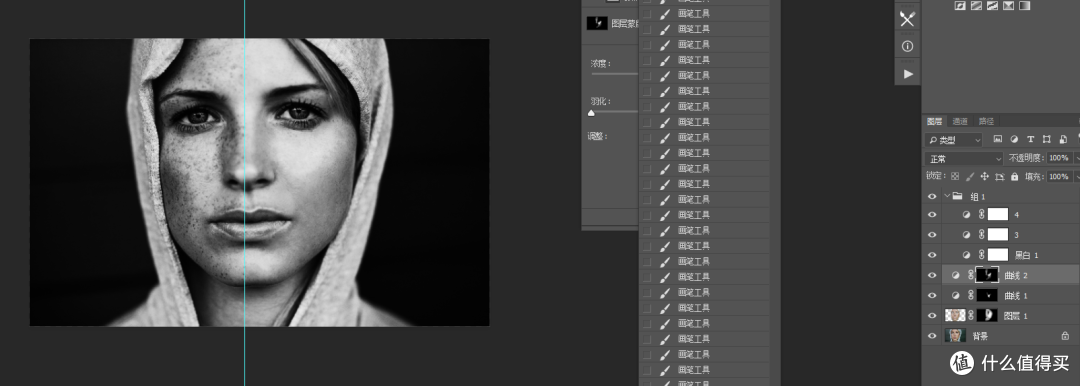Select the 黑白 1 layer name

coord(1026,255)
